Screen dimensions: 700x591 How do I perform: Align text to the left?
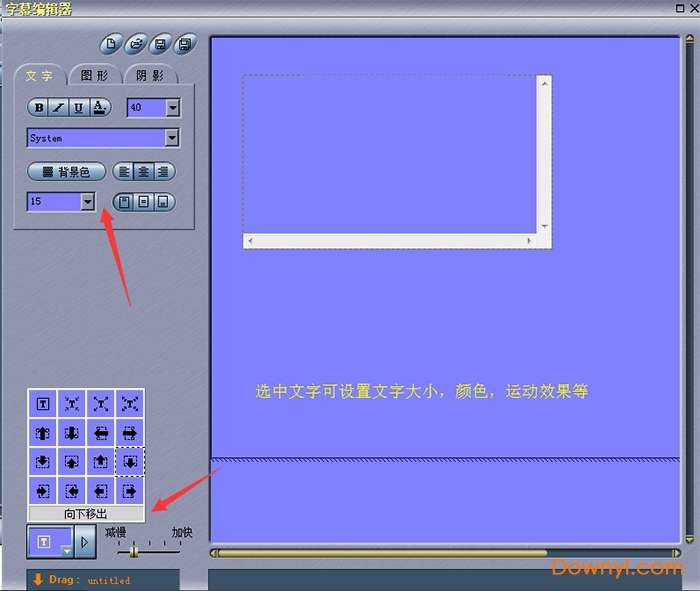(x=124, y=172)
